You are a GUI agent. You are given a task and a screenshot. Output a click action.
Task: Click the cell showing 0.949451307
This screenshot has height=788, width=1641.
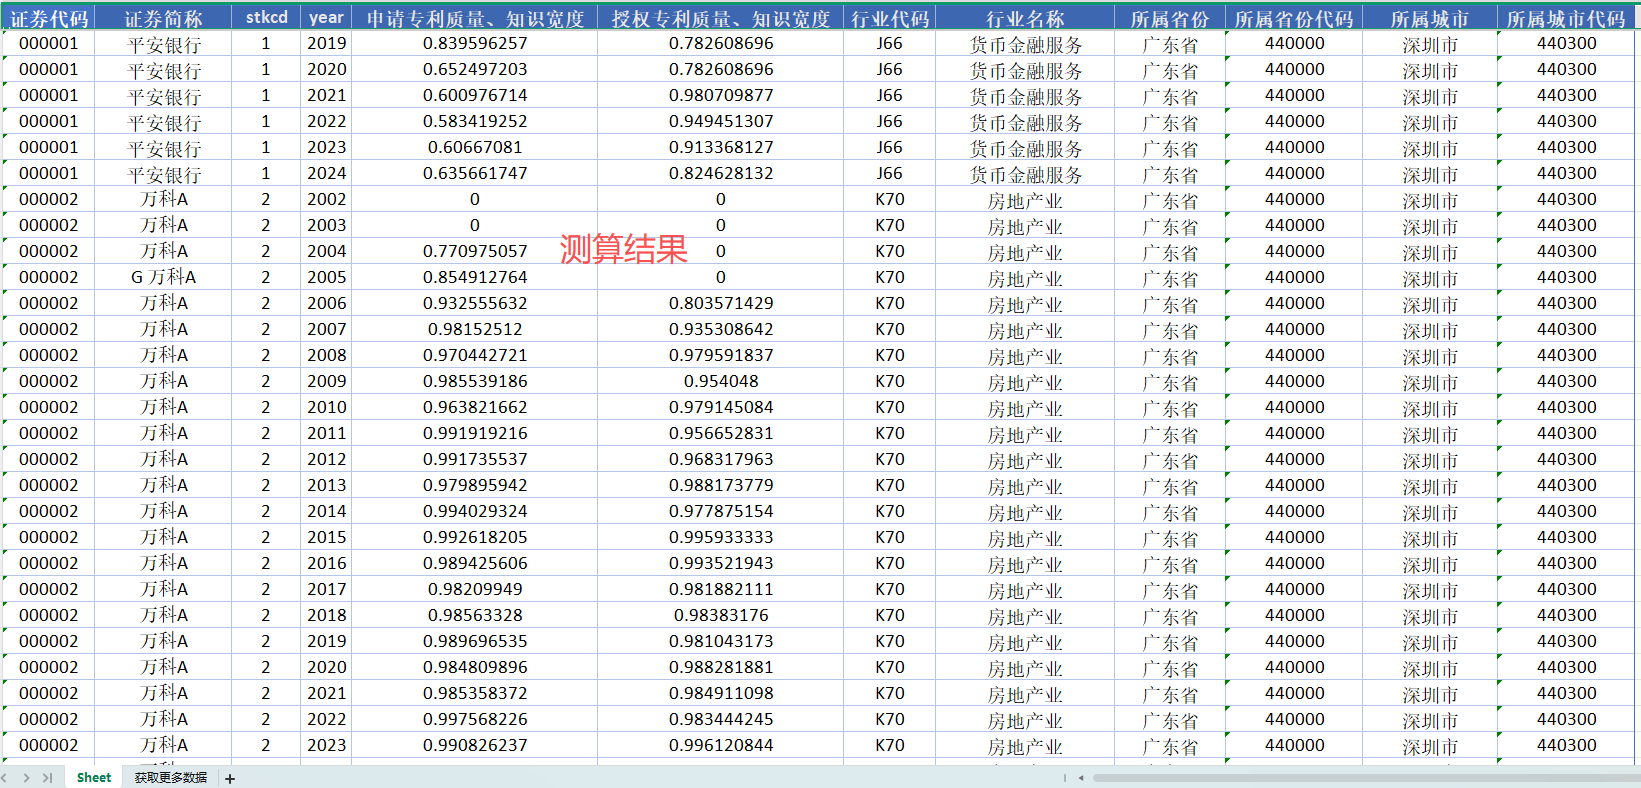tap(721, 121)
